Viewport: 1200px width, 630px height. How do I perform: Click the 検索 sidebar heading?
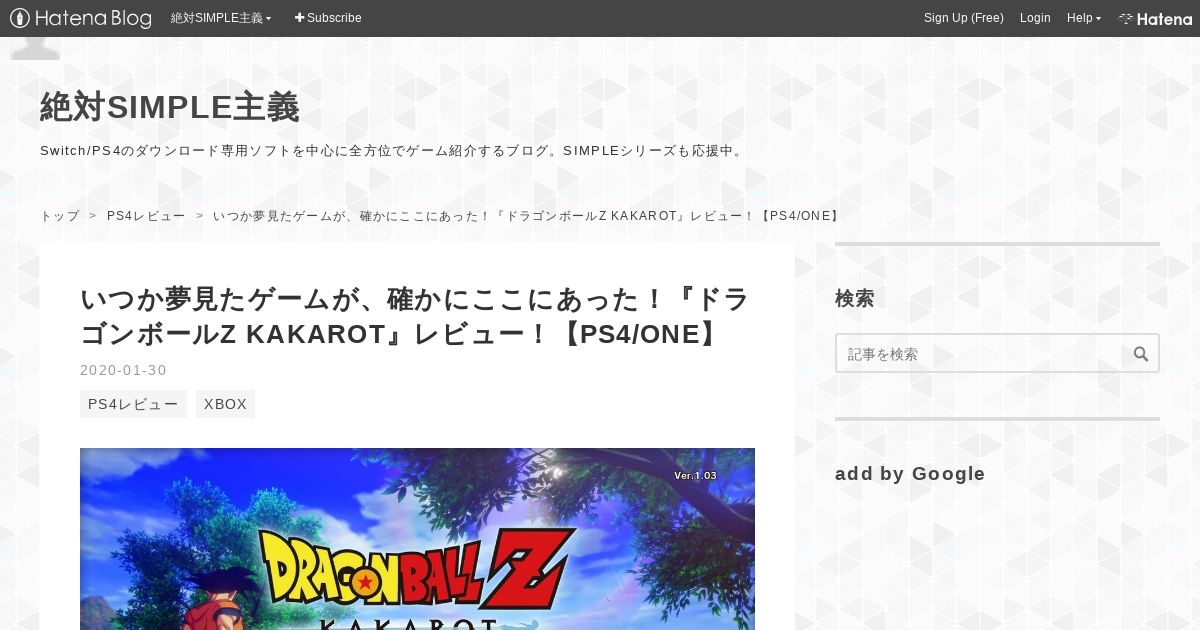(x=855, y=298)
